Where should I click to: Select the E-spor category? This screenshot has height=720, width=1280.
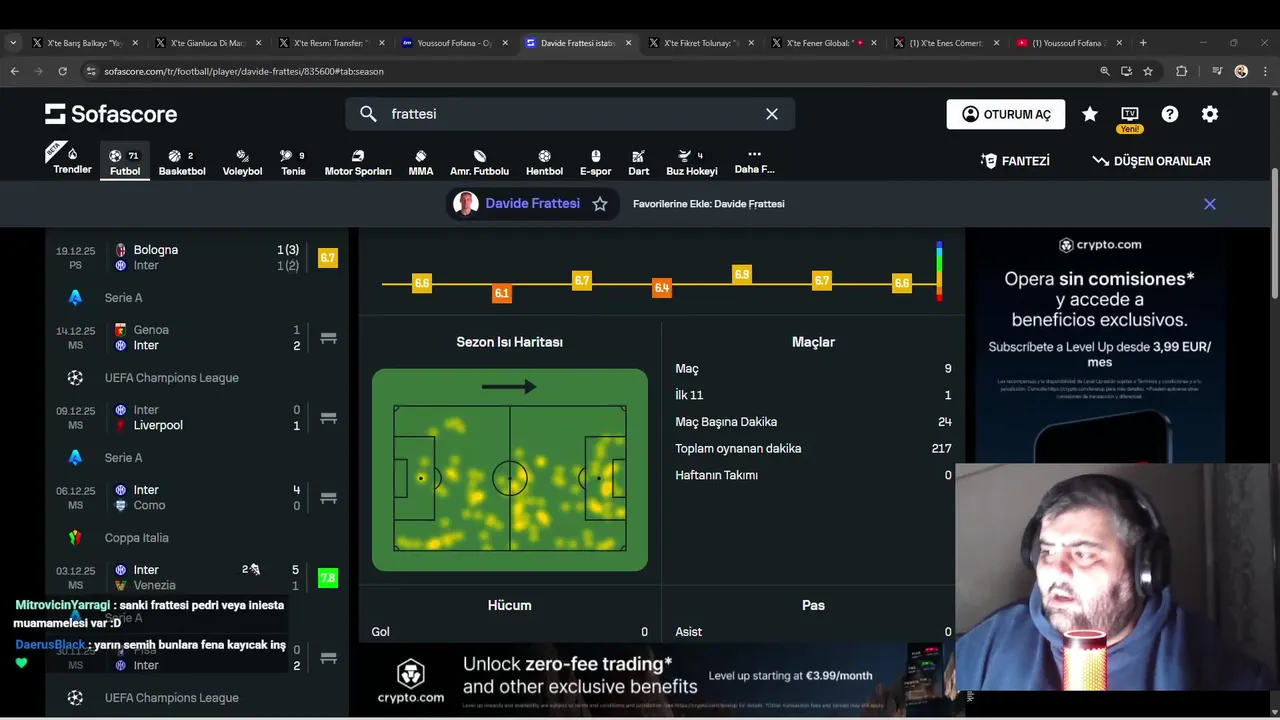(595, 162)
